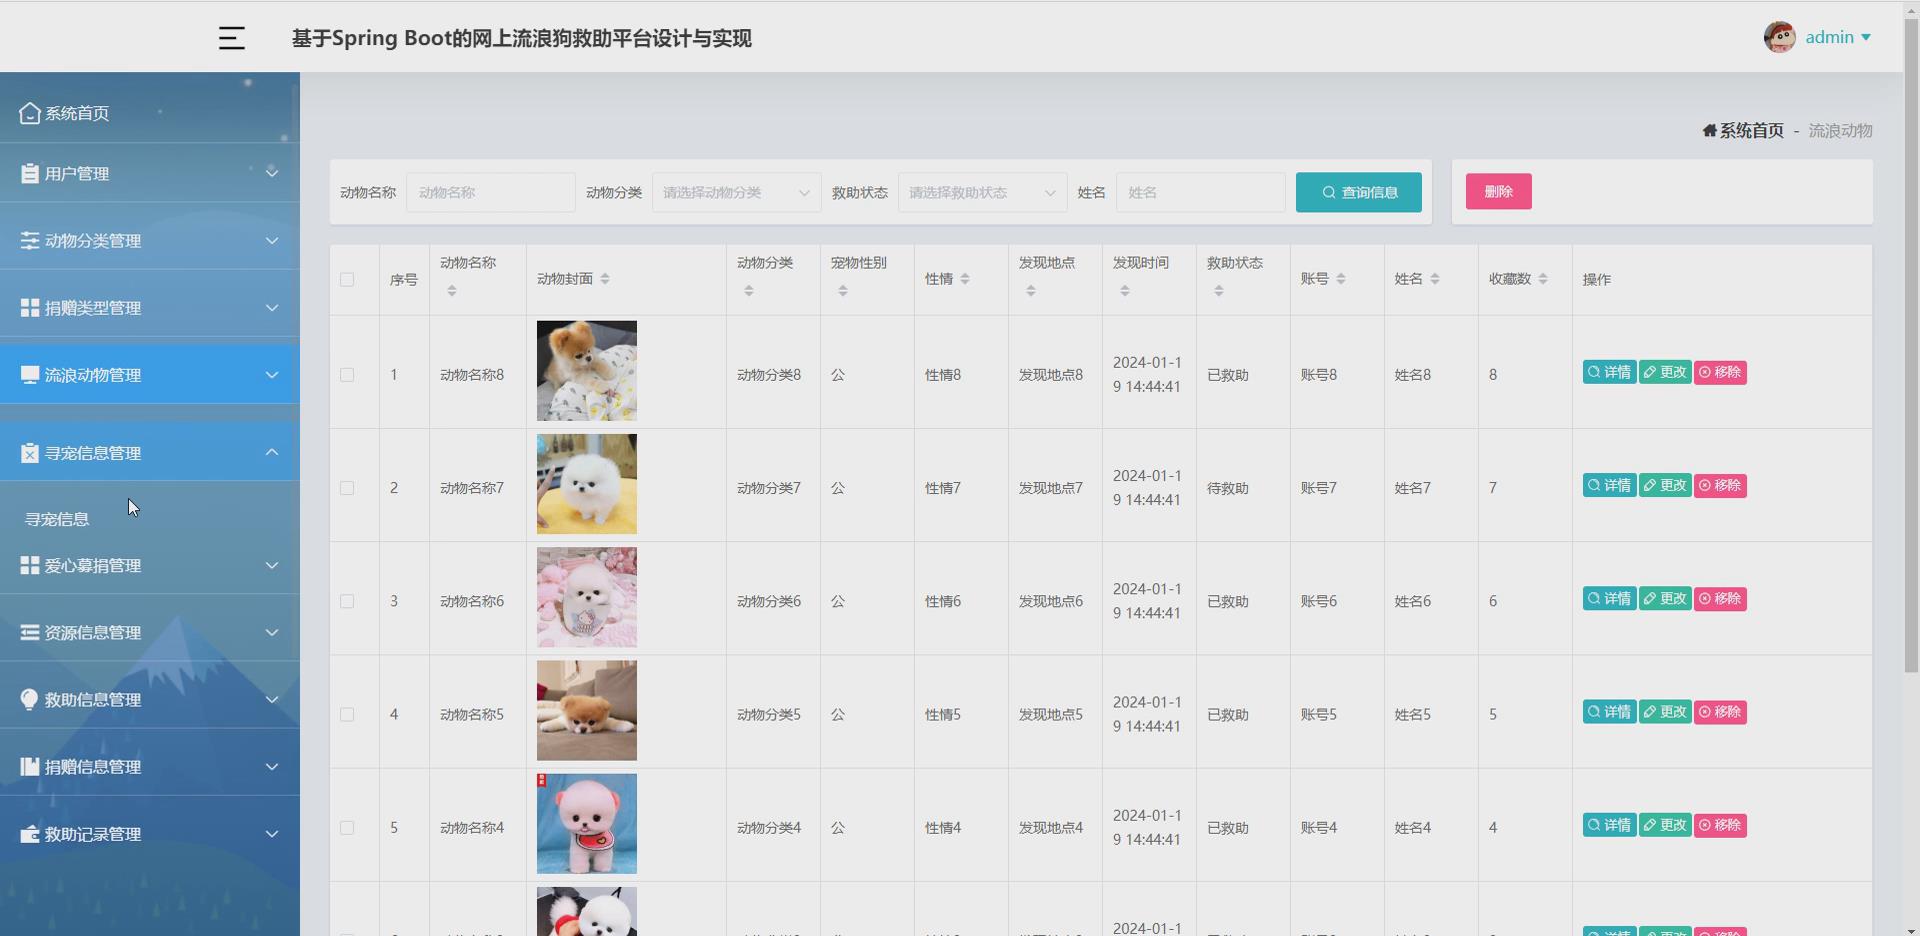1920x936 pixels.
Task: Click the 查询信息 search button
Action: (1359, 192)
